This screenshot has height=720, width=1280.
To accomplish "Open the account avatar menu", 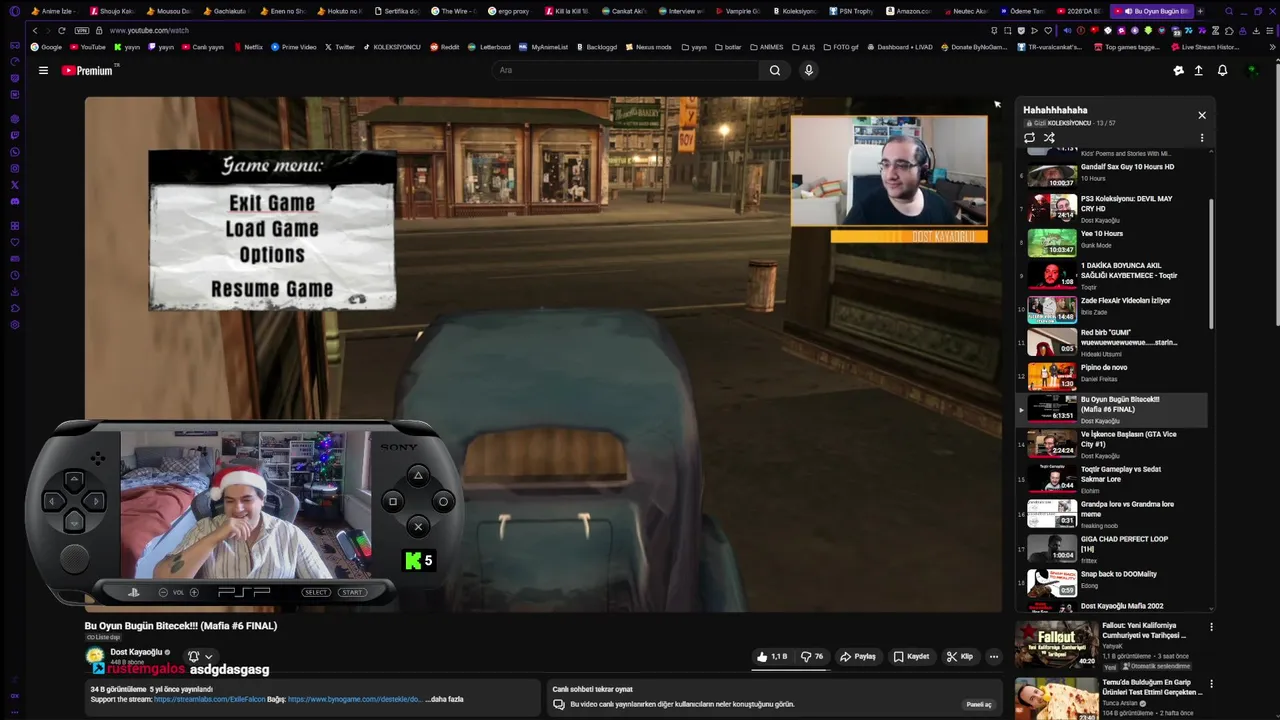I will click(x=1252, y=70).
